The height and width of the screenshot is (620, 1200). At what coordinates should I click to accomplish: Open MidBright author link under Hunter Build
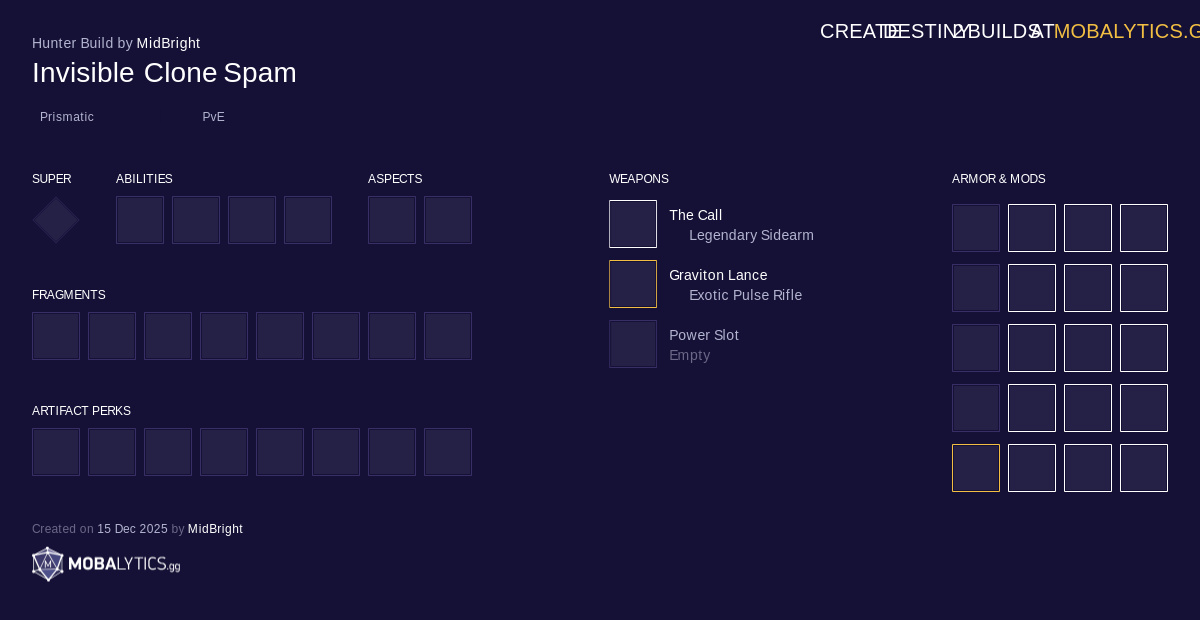click(168, 43)
